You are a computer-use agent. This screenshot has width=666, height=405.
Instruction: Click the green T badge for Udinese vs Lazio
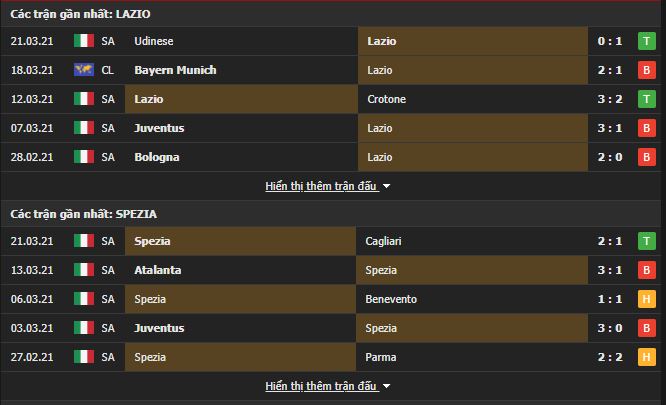[646, 41]
